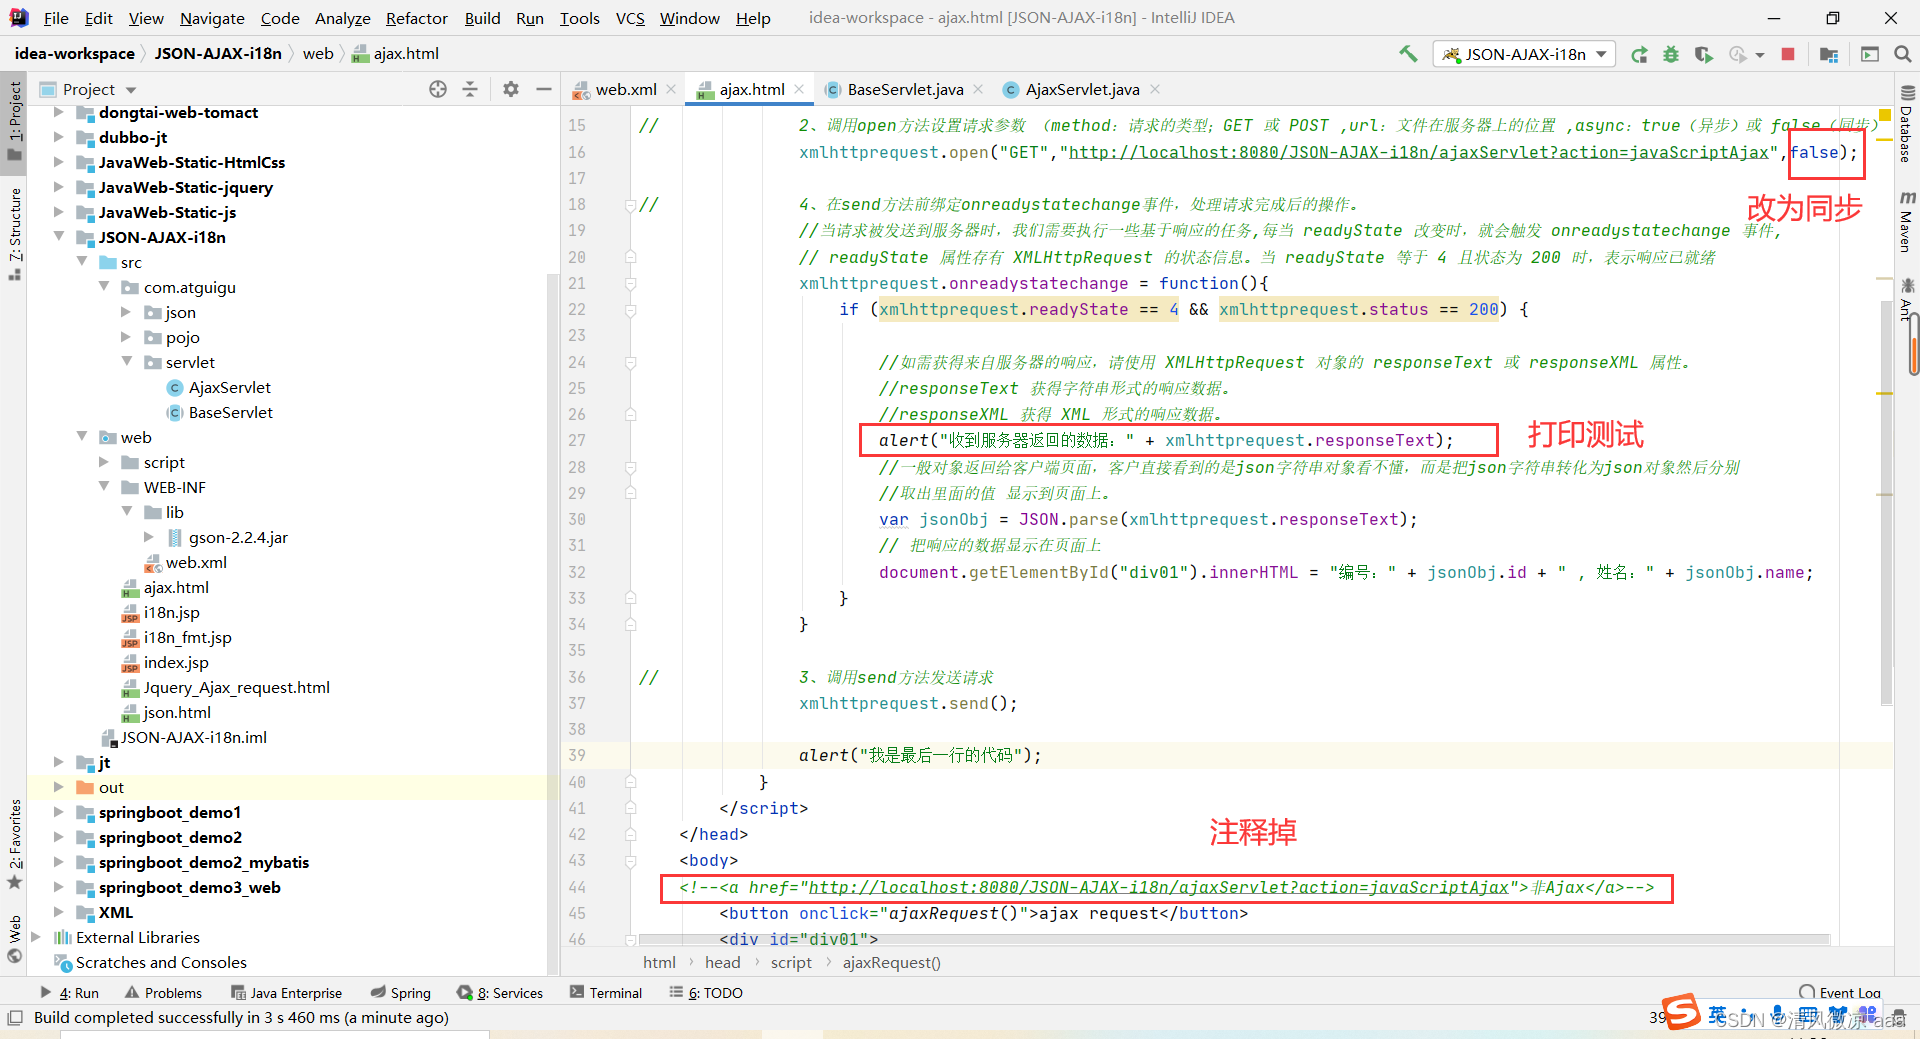
Task: Open the Java Enterprise tool window
Action: coord(286,993)
